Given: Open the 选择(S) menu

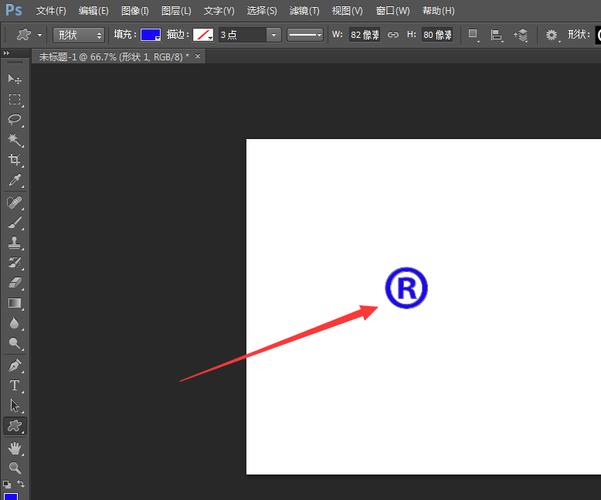Looking at the screenshot, I should [262, 11].
